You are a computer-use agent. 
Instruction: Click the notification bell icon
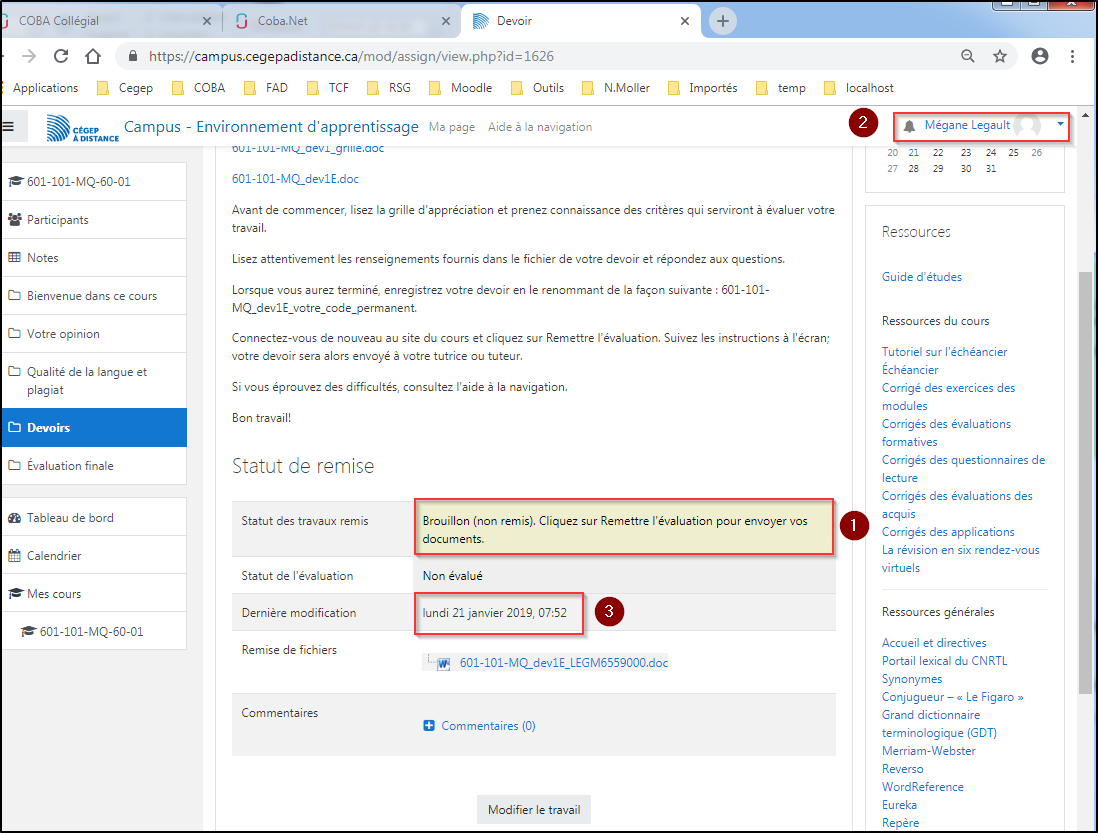(909, 126)
